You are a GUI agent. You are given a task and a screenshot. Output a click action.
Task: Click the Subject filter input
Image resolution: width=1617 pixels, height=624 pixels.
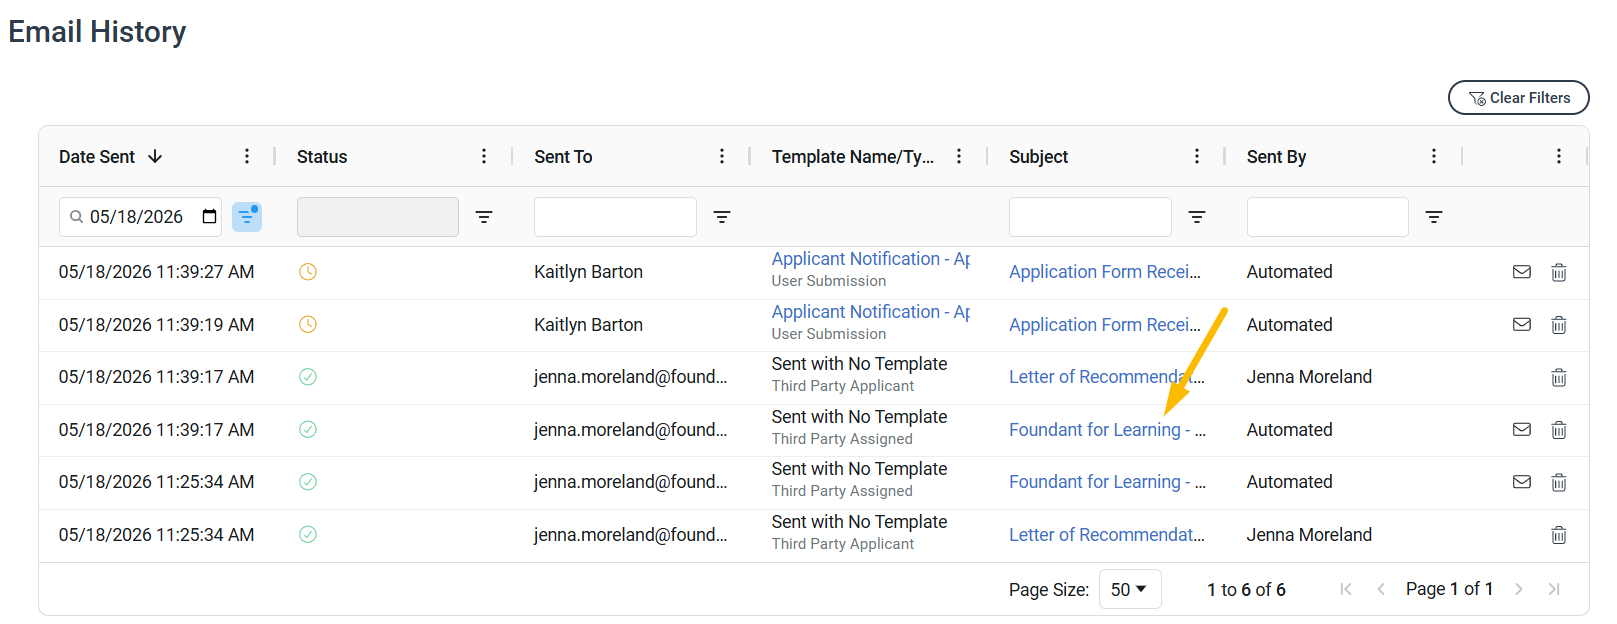click(1090, 217)
